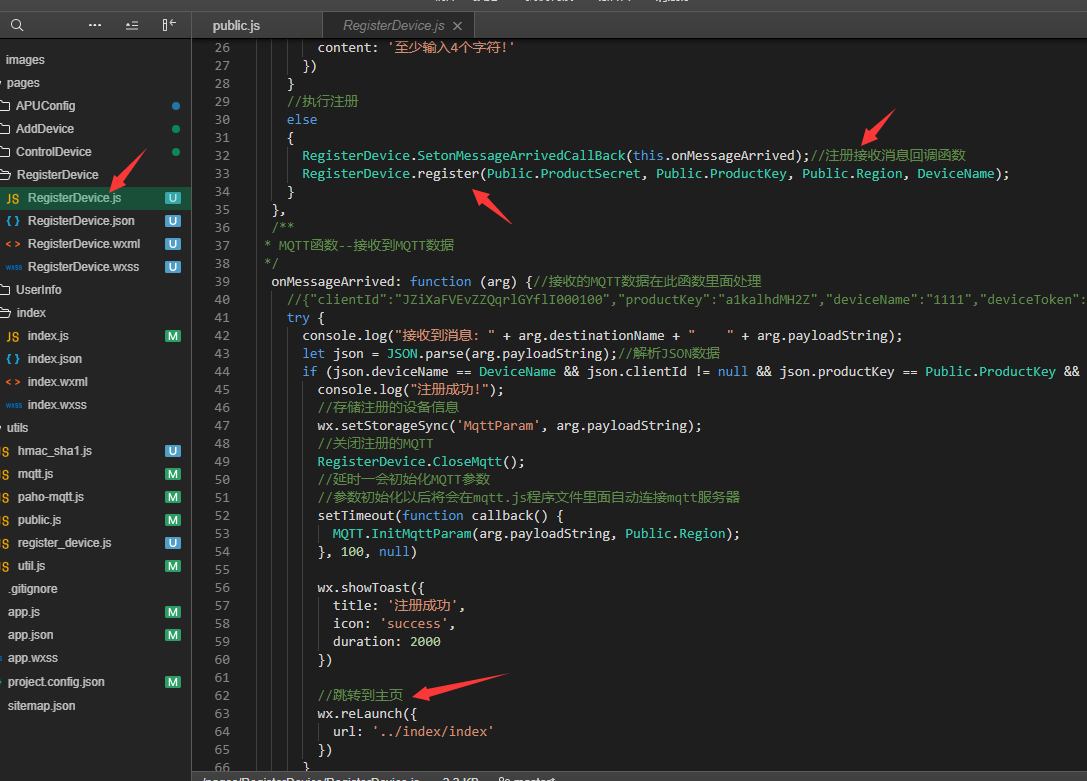Click the 'MQTT.InitMqttParam' call in code
Screen dimensions: 1087x781
tap(402, 534)
